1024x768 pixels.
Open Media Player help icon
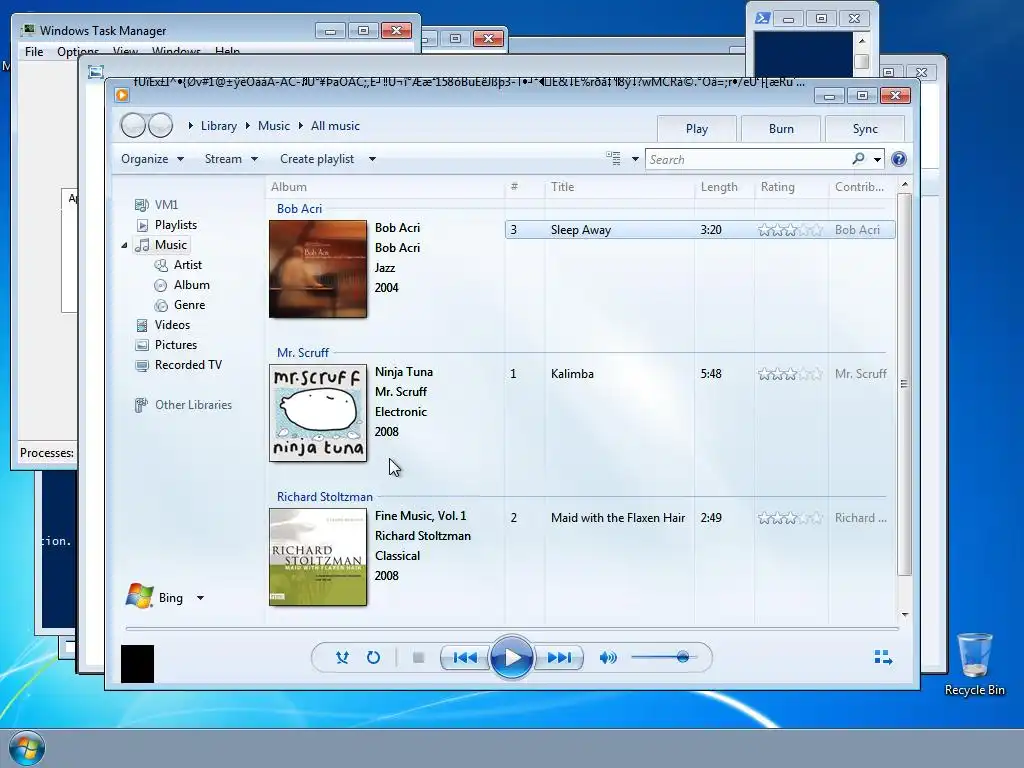coord(899,159)
